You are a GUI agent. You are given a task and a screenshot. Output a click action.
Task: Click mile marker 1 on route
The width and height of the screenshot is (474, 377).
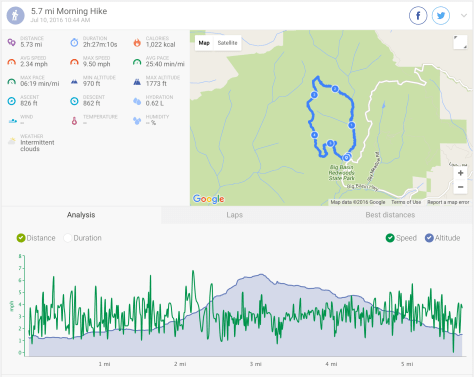click(x=352, y=125)
